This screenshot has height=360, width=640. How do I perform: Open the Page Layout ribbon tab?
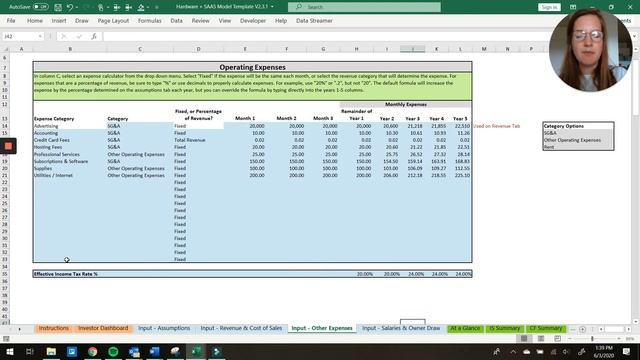click(x=113, y=20)
